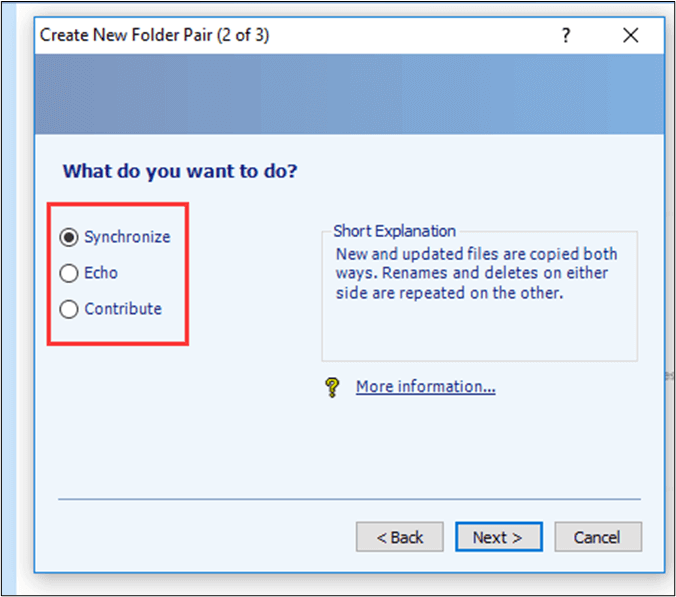The image size is (676, 597).
Task: Click the yellow hint icon beside More information
Action: click(x=333, y=387)
